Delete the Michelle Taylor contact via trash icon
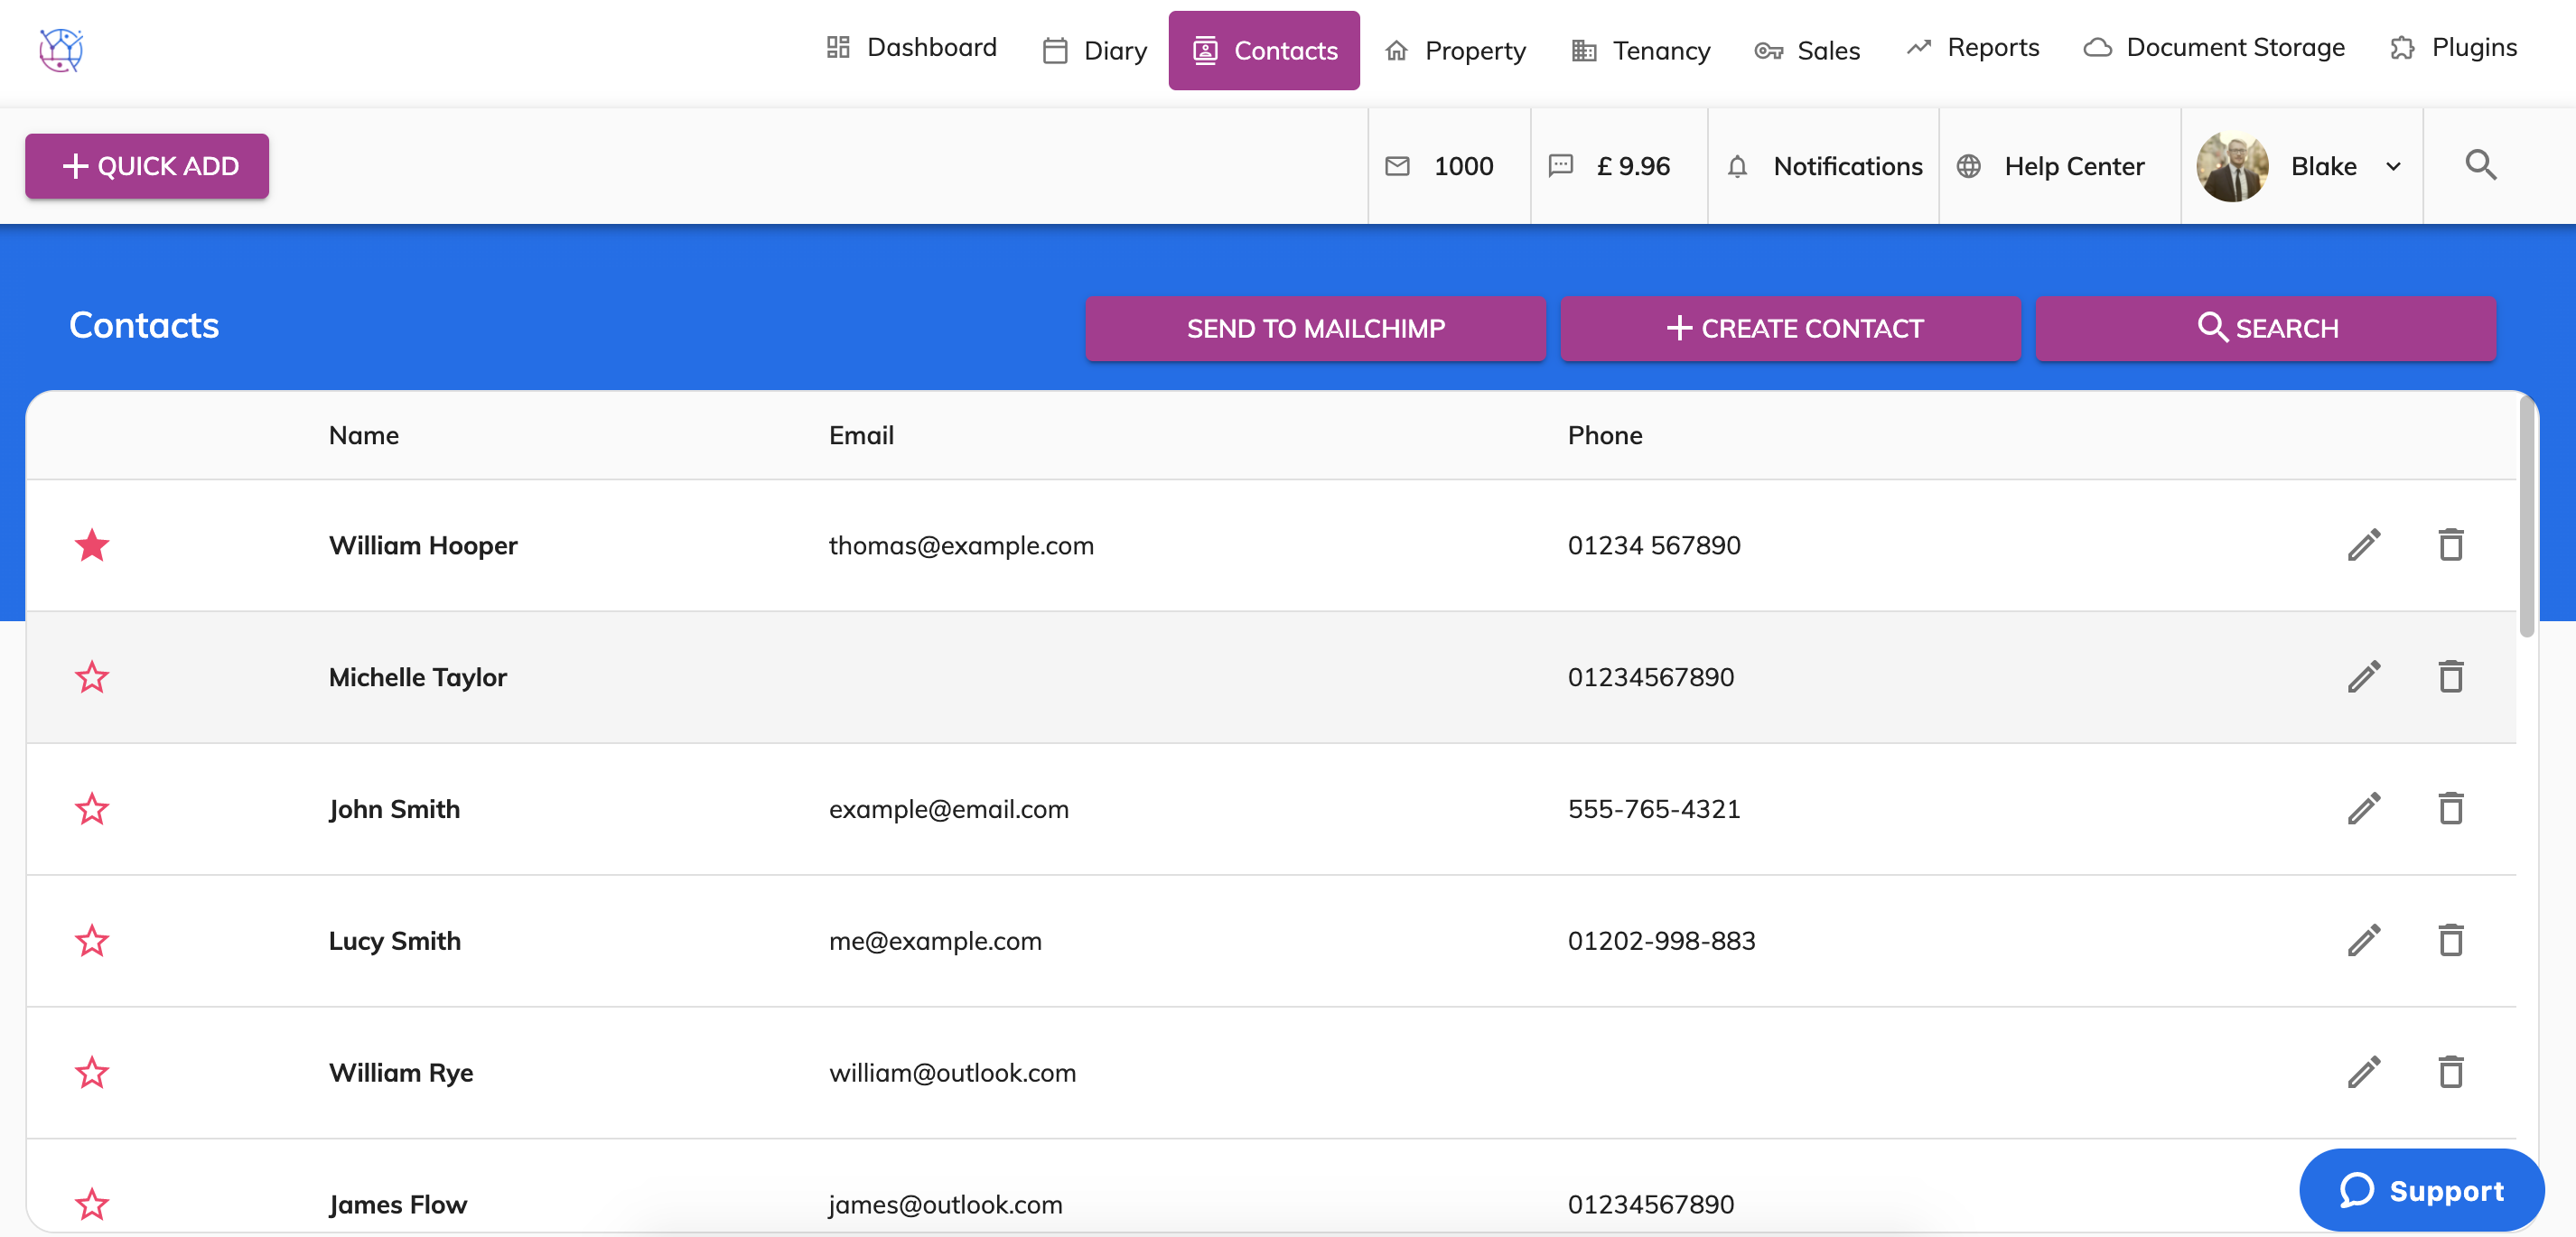The width and height of the screenshot is (2576, 1237). coord(2450,677)
